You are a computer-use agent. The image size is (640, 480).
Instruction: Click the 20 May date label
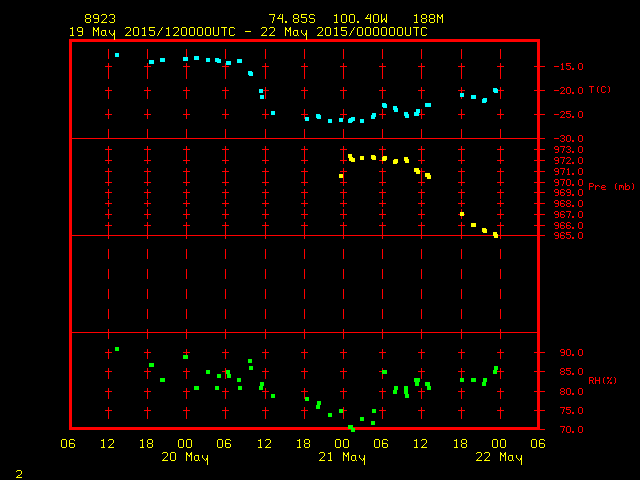click(x=185, y=457)
